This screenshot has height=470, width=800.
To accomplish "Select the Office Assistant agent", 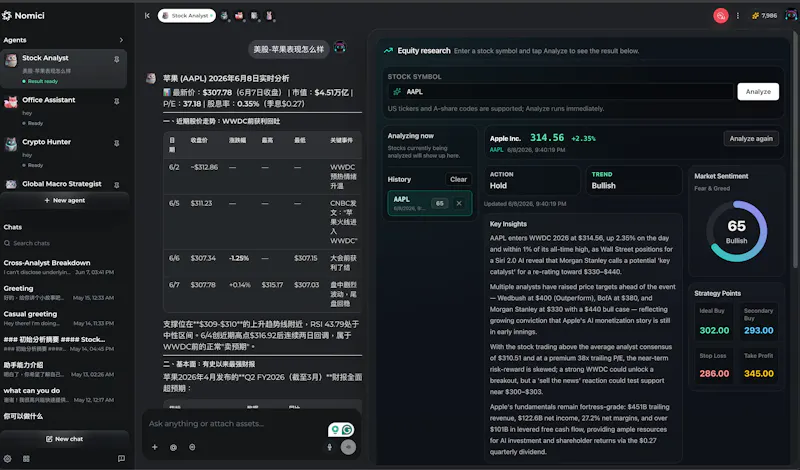I will pyautogui.click(x=64, y=110).
